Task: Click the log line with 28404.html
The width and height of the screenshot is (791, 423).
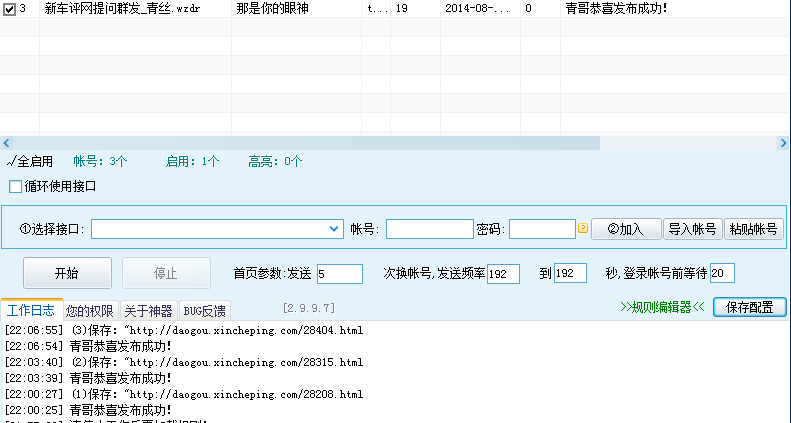Action: pyautogui.click(x=184, y=331)
